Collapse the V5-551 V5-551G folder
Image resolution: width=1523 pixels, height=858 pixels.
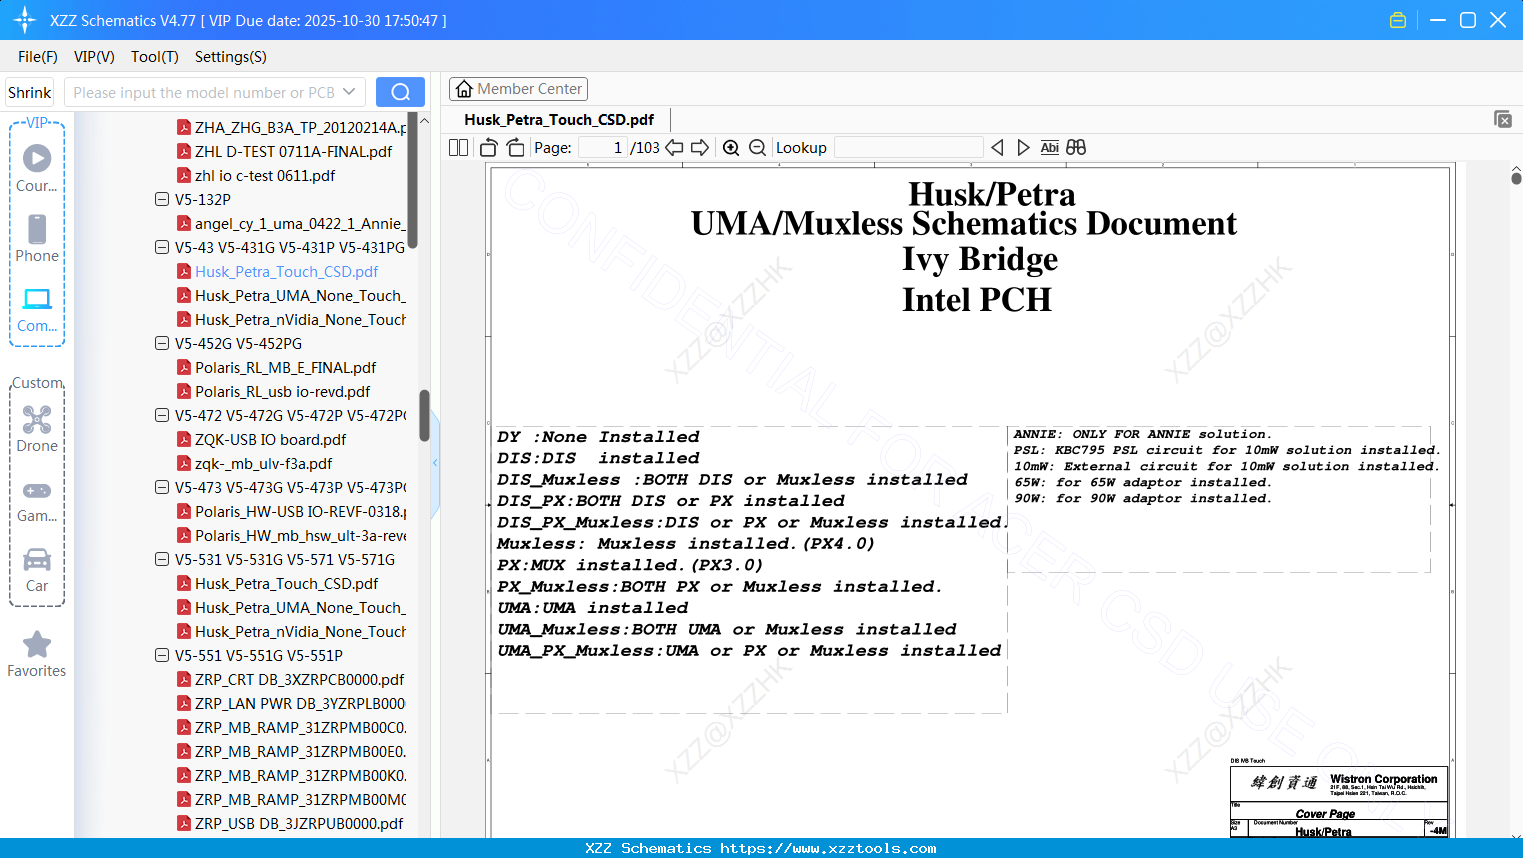tap(162, 655)
